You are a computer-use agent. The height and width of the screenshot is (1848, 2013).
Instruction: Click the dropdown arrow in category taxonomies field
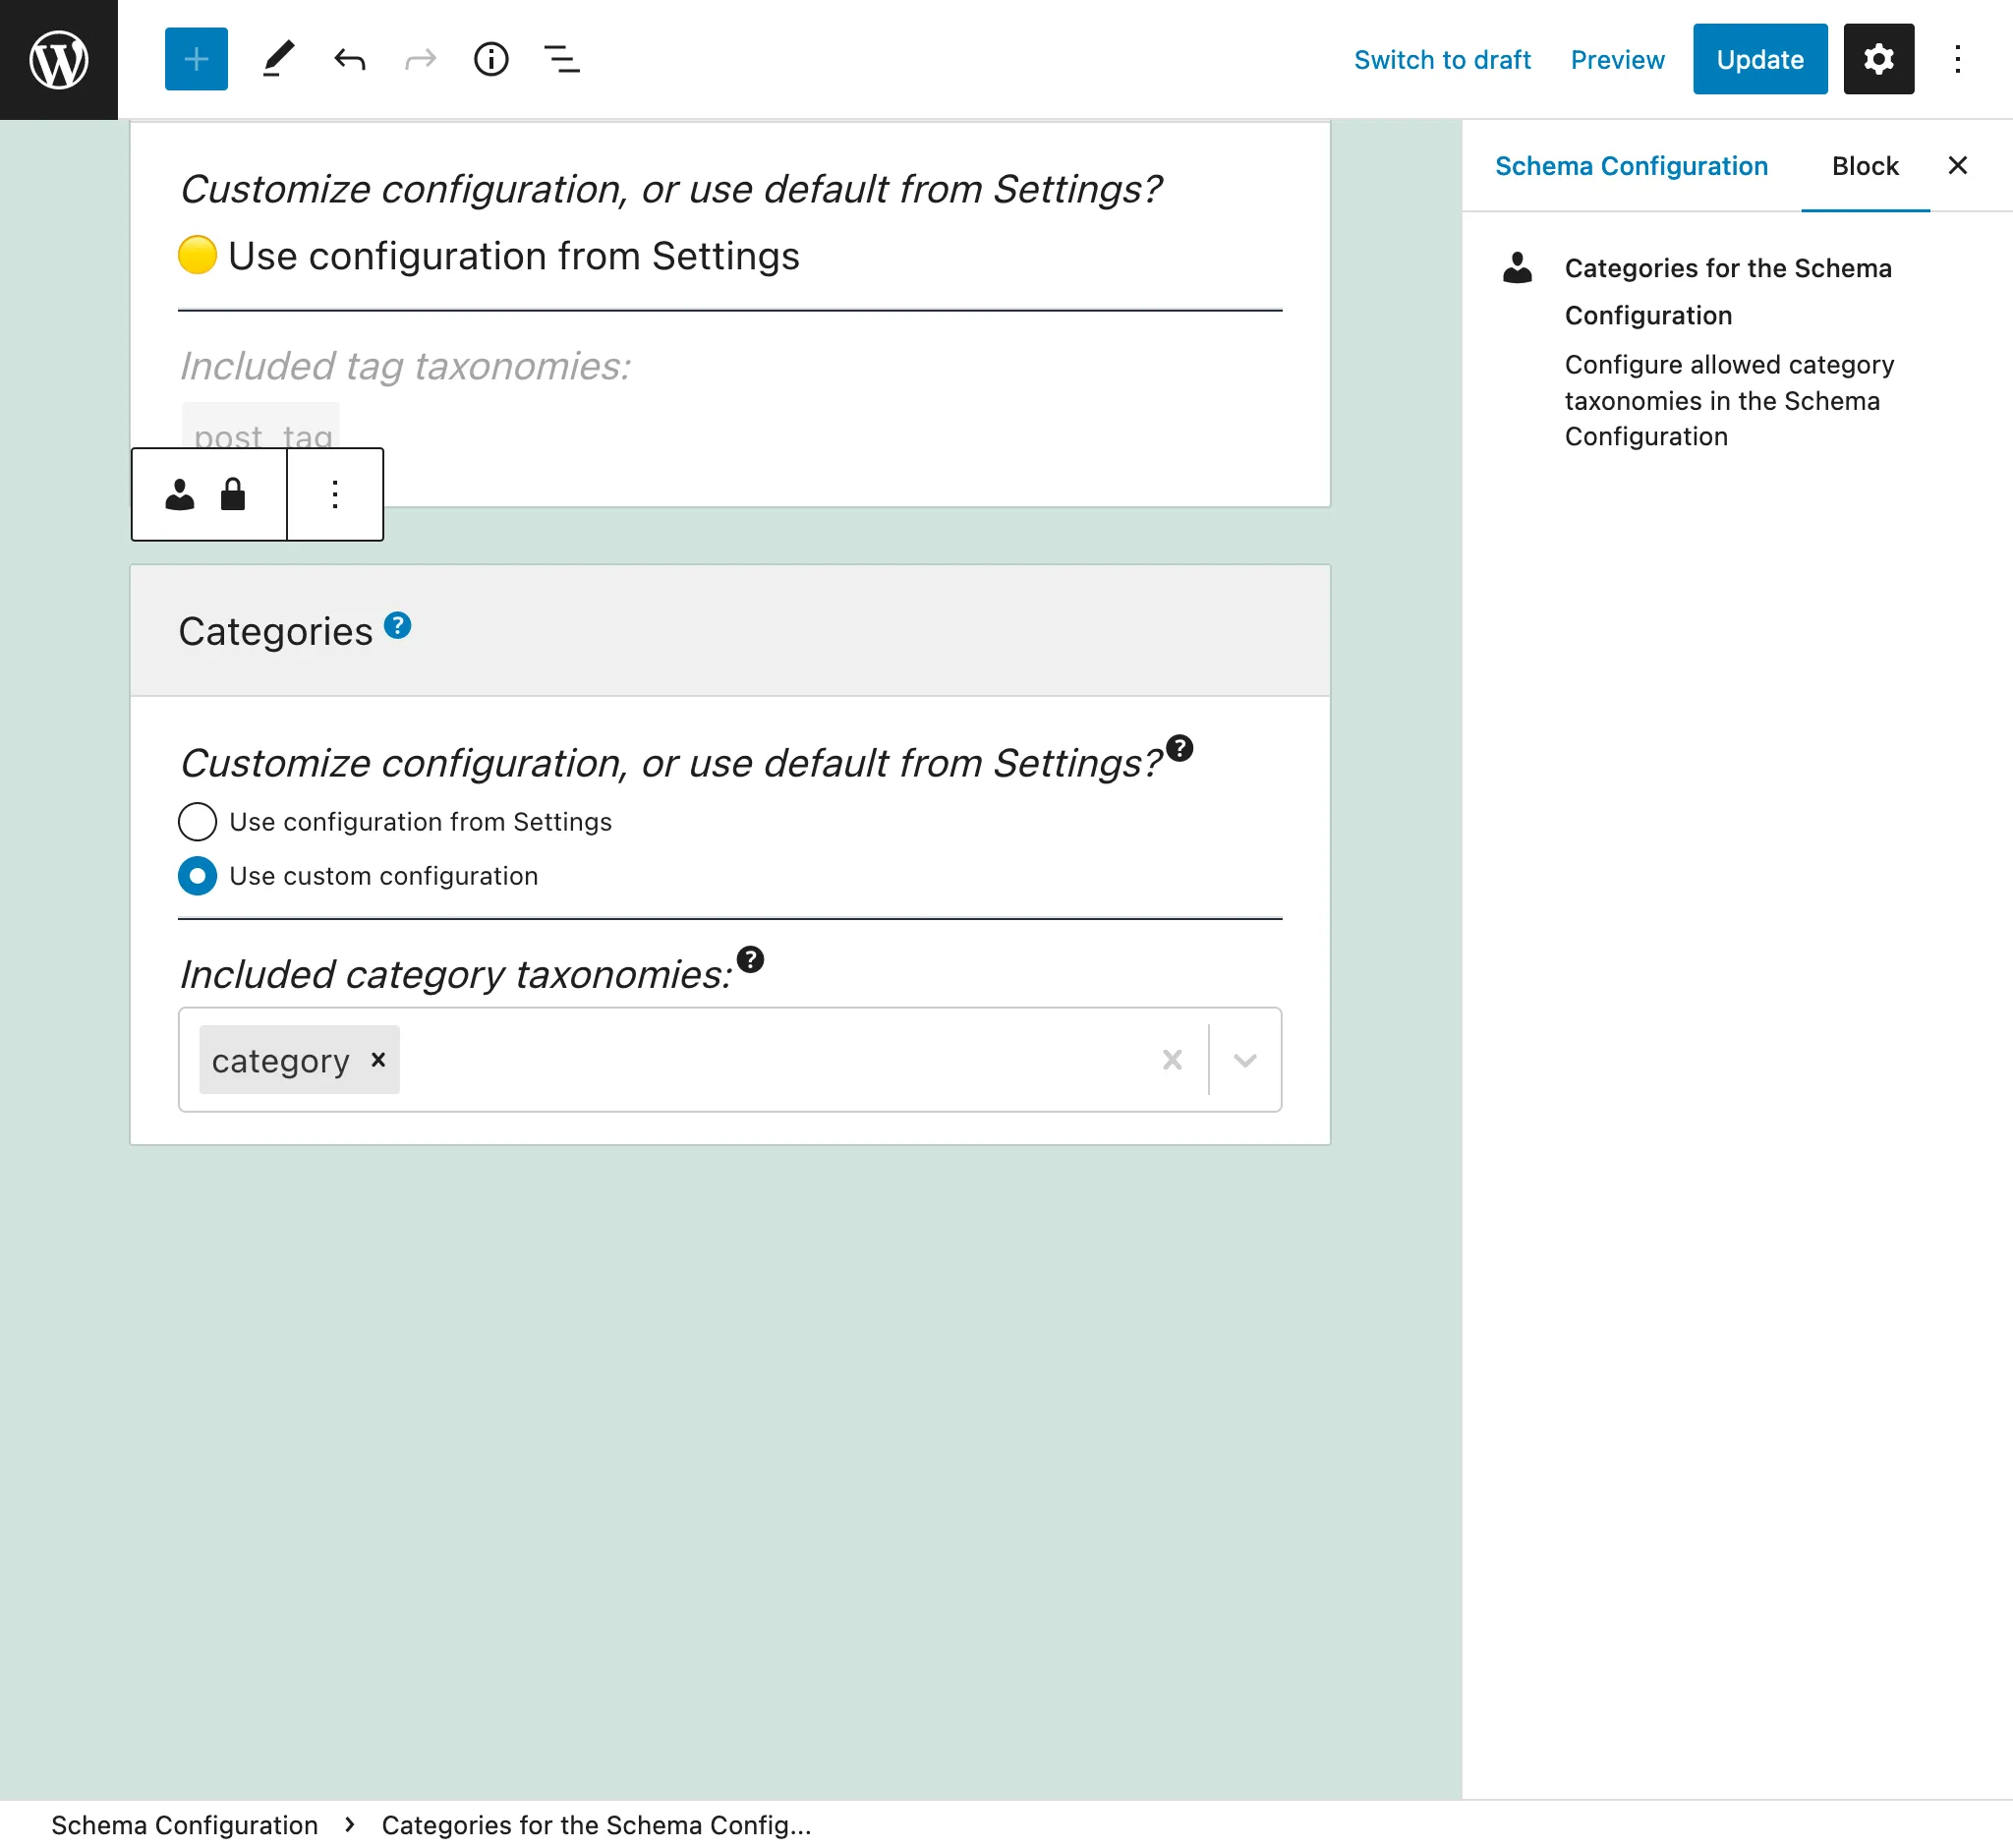(1245, 1058)
